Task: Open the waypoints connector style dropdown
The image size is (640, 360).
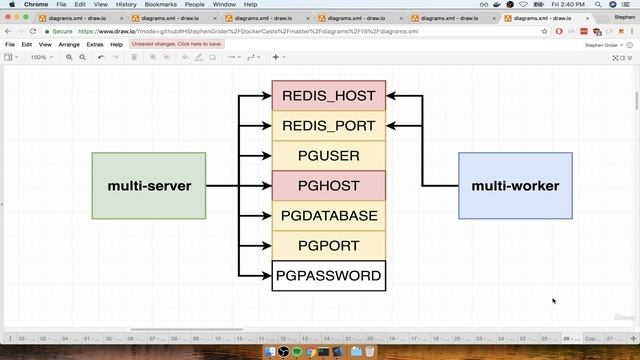Action: pyautogui.click(x=253, y=58)
